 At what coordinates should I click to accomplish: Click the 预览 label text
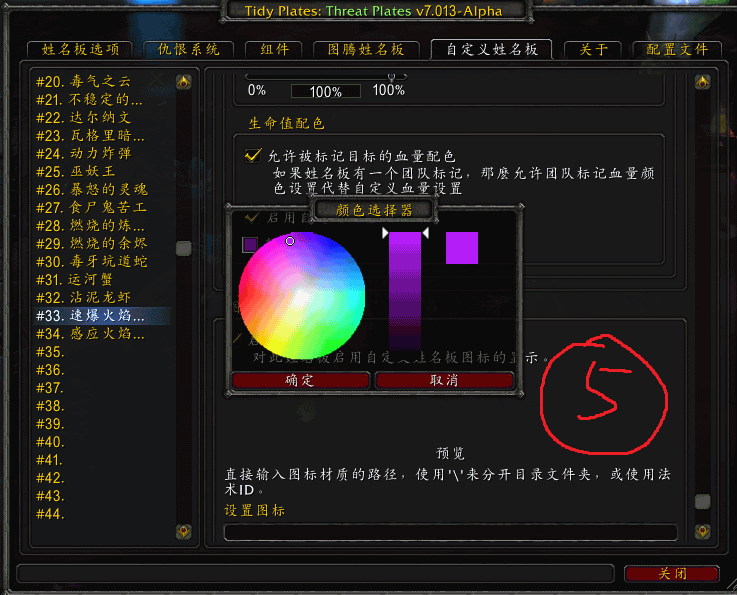pos(450,453)
